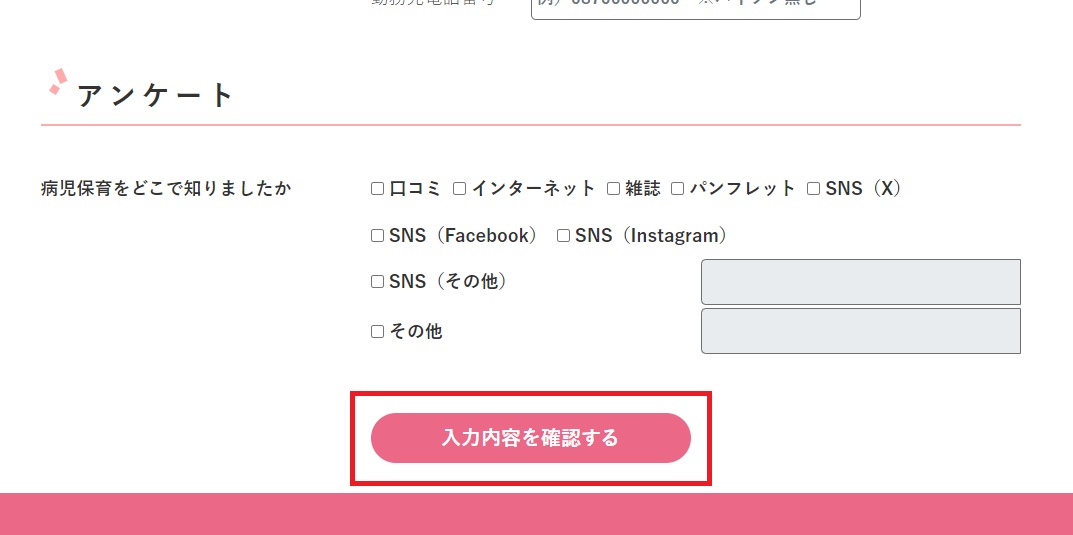Click the 病児保育をどこで知りましたか question label
The width and height of the screenshot is (1073, 535).
click(x=166, y=188)
